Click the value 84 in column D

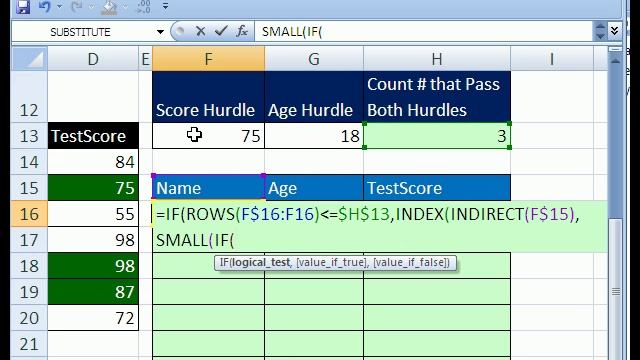[x=93, y=162]
